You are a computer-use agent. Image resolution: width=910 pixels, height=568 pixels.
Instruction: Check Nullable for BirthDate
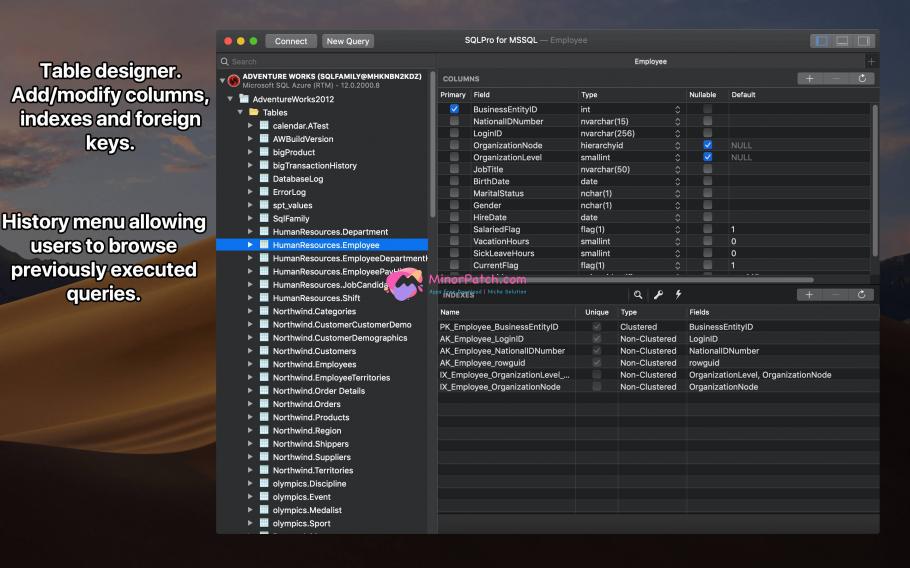coord(707,180)
